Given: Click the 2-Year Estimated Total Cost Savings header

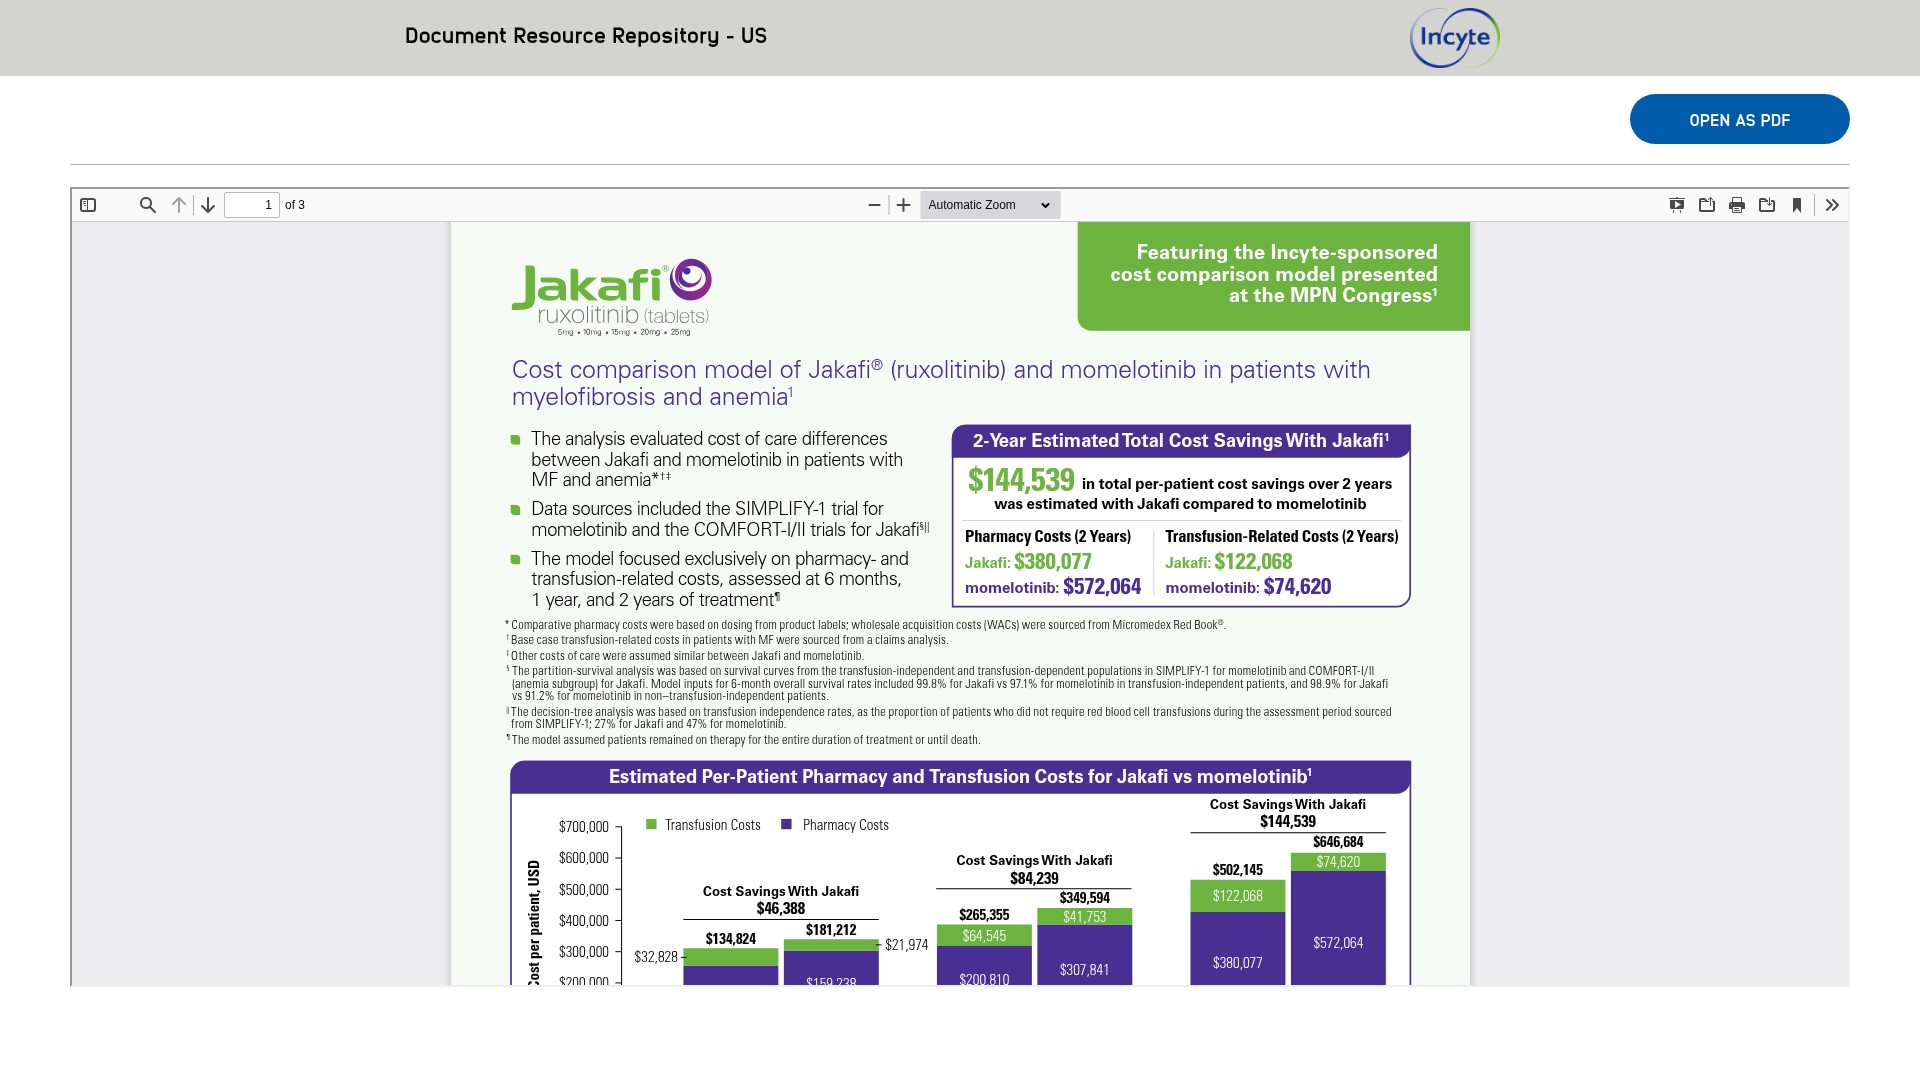Looking at the screenshot, I should click(1181, 441).
